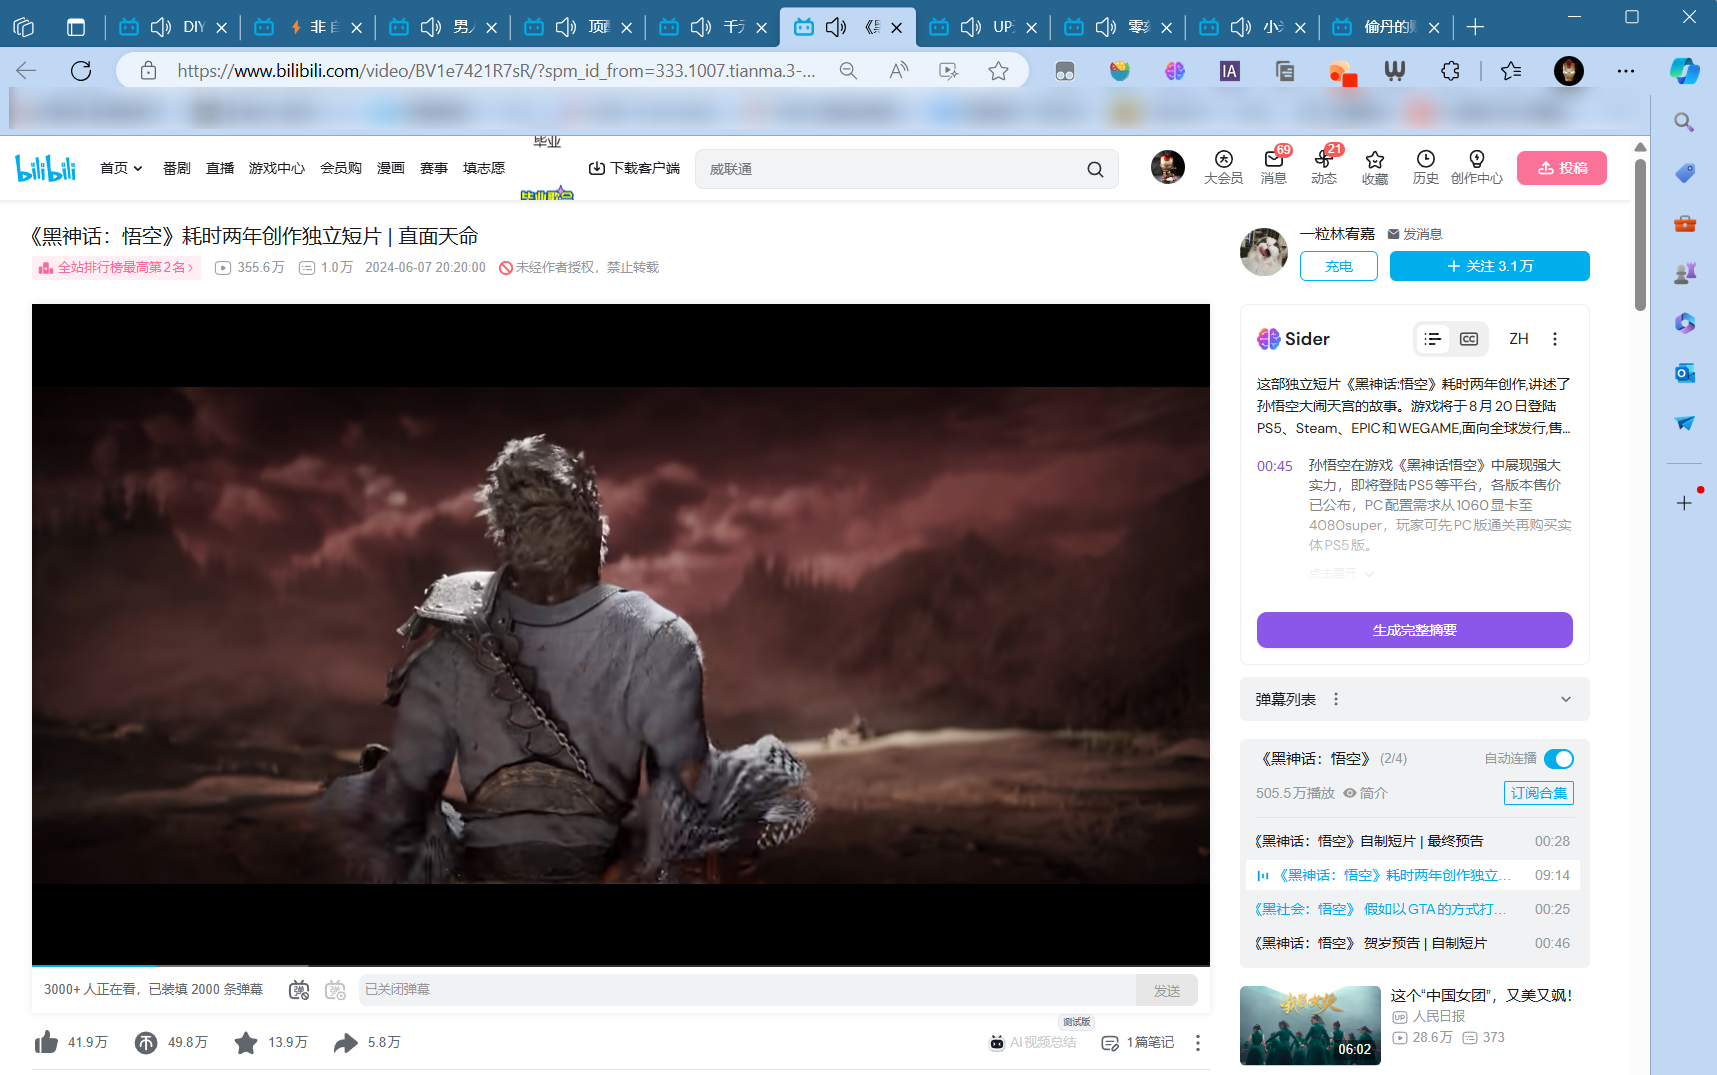This screenshot has height=1075, width=1717.
Task: Refresh the browser page
Action: coord(81,71)
